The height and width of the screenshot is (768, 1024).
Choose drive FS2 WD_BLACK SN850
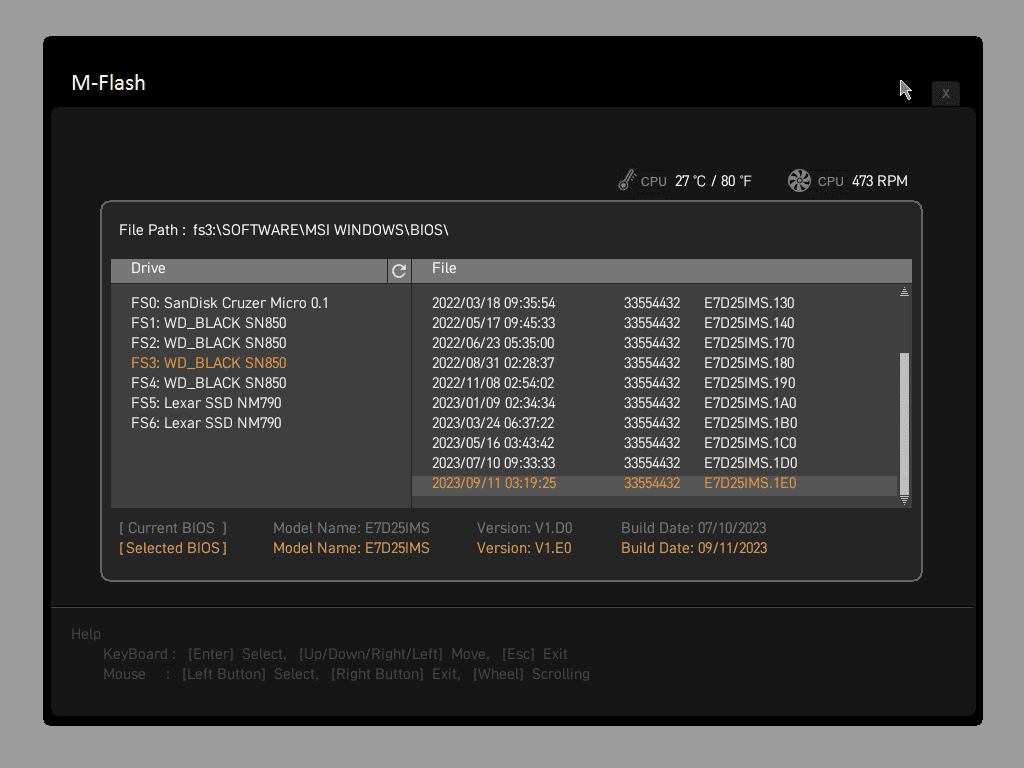209,343
